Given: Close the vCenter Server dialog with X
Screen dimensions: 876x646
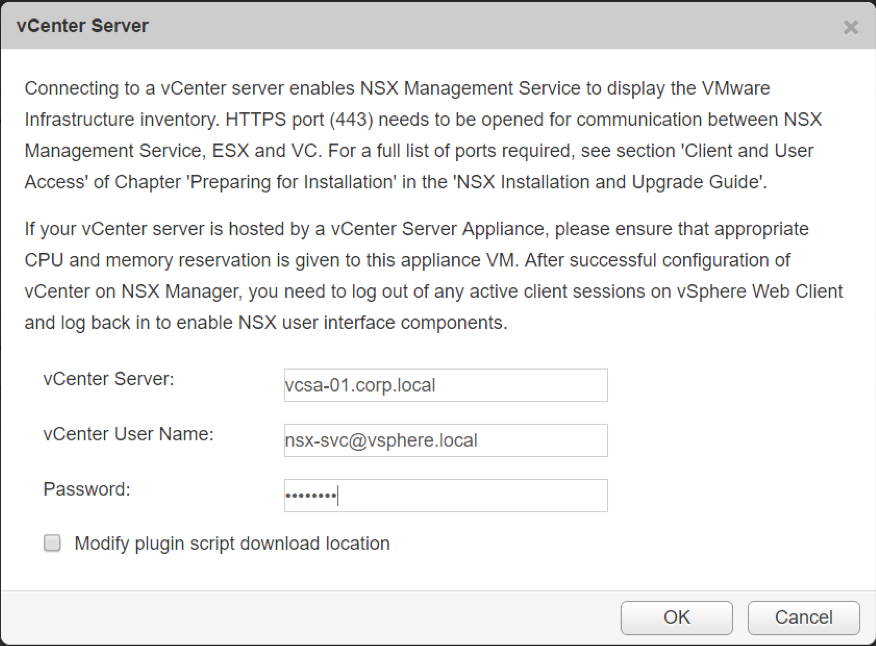Looking at the screenshot, I should (x=850, y=27).
